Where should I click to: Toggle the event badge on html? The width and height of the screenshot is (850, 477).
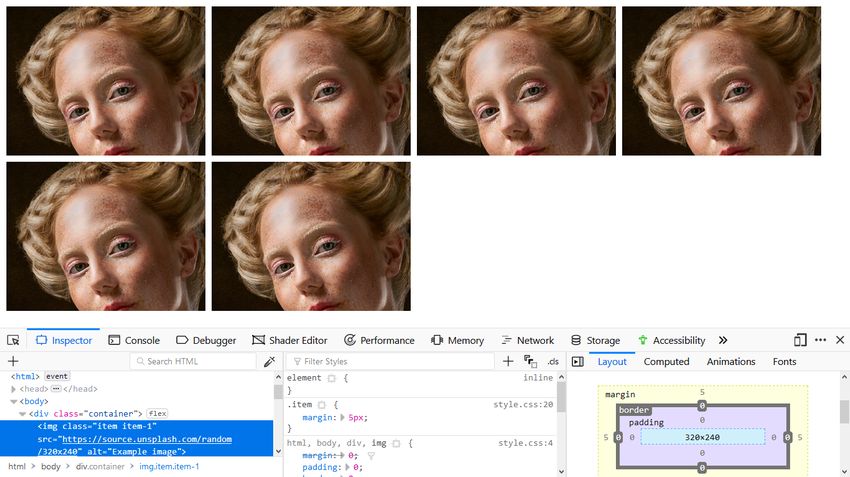click(57, 376)
